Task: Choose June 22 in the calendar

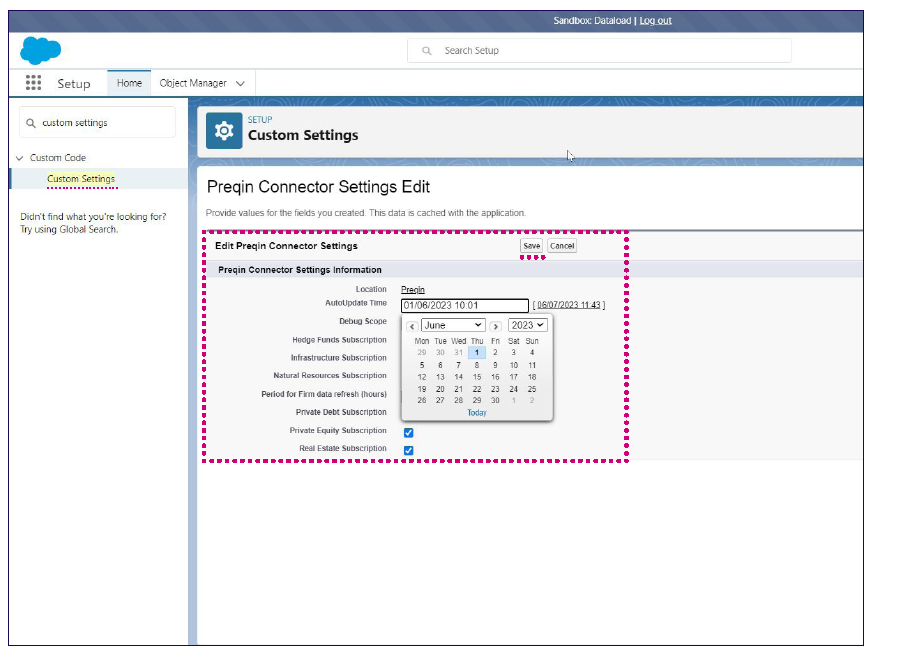Action: coord(477,389)
